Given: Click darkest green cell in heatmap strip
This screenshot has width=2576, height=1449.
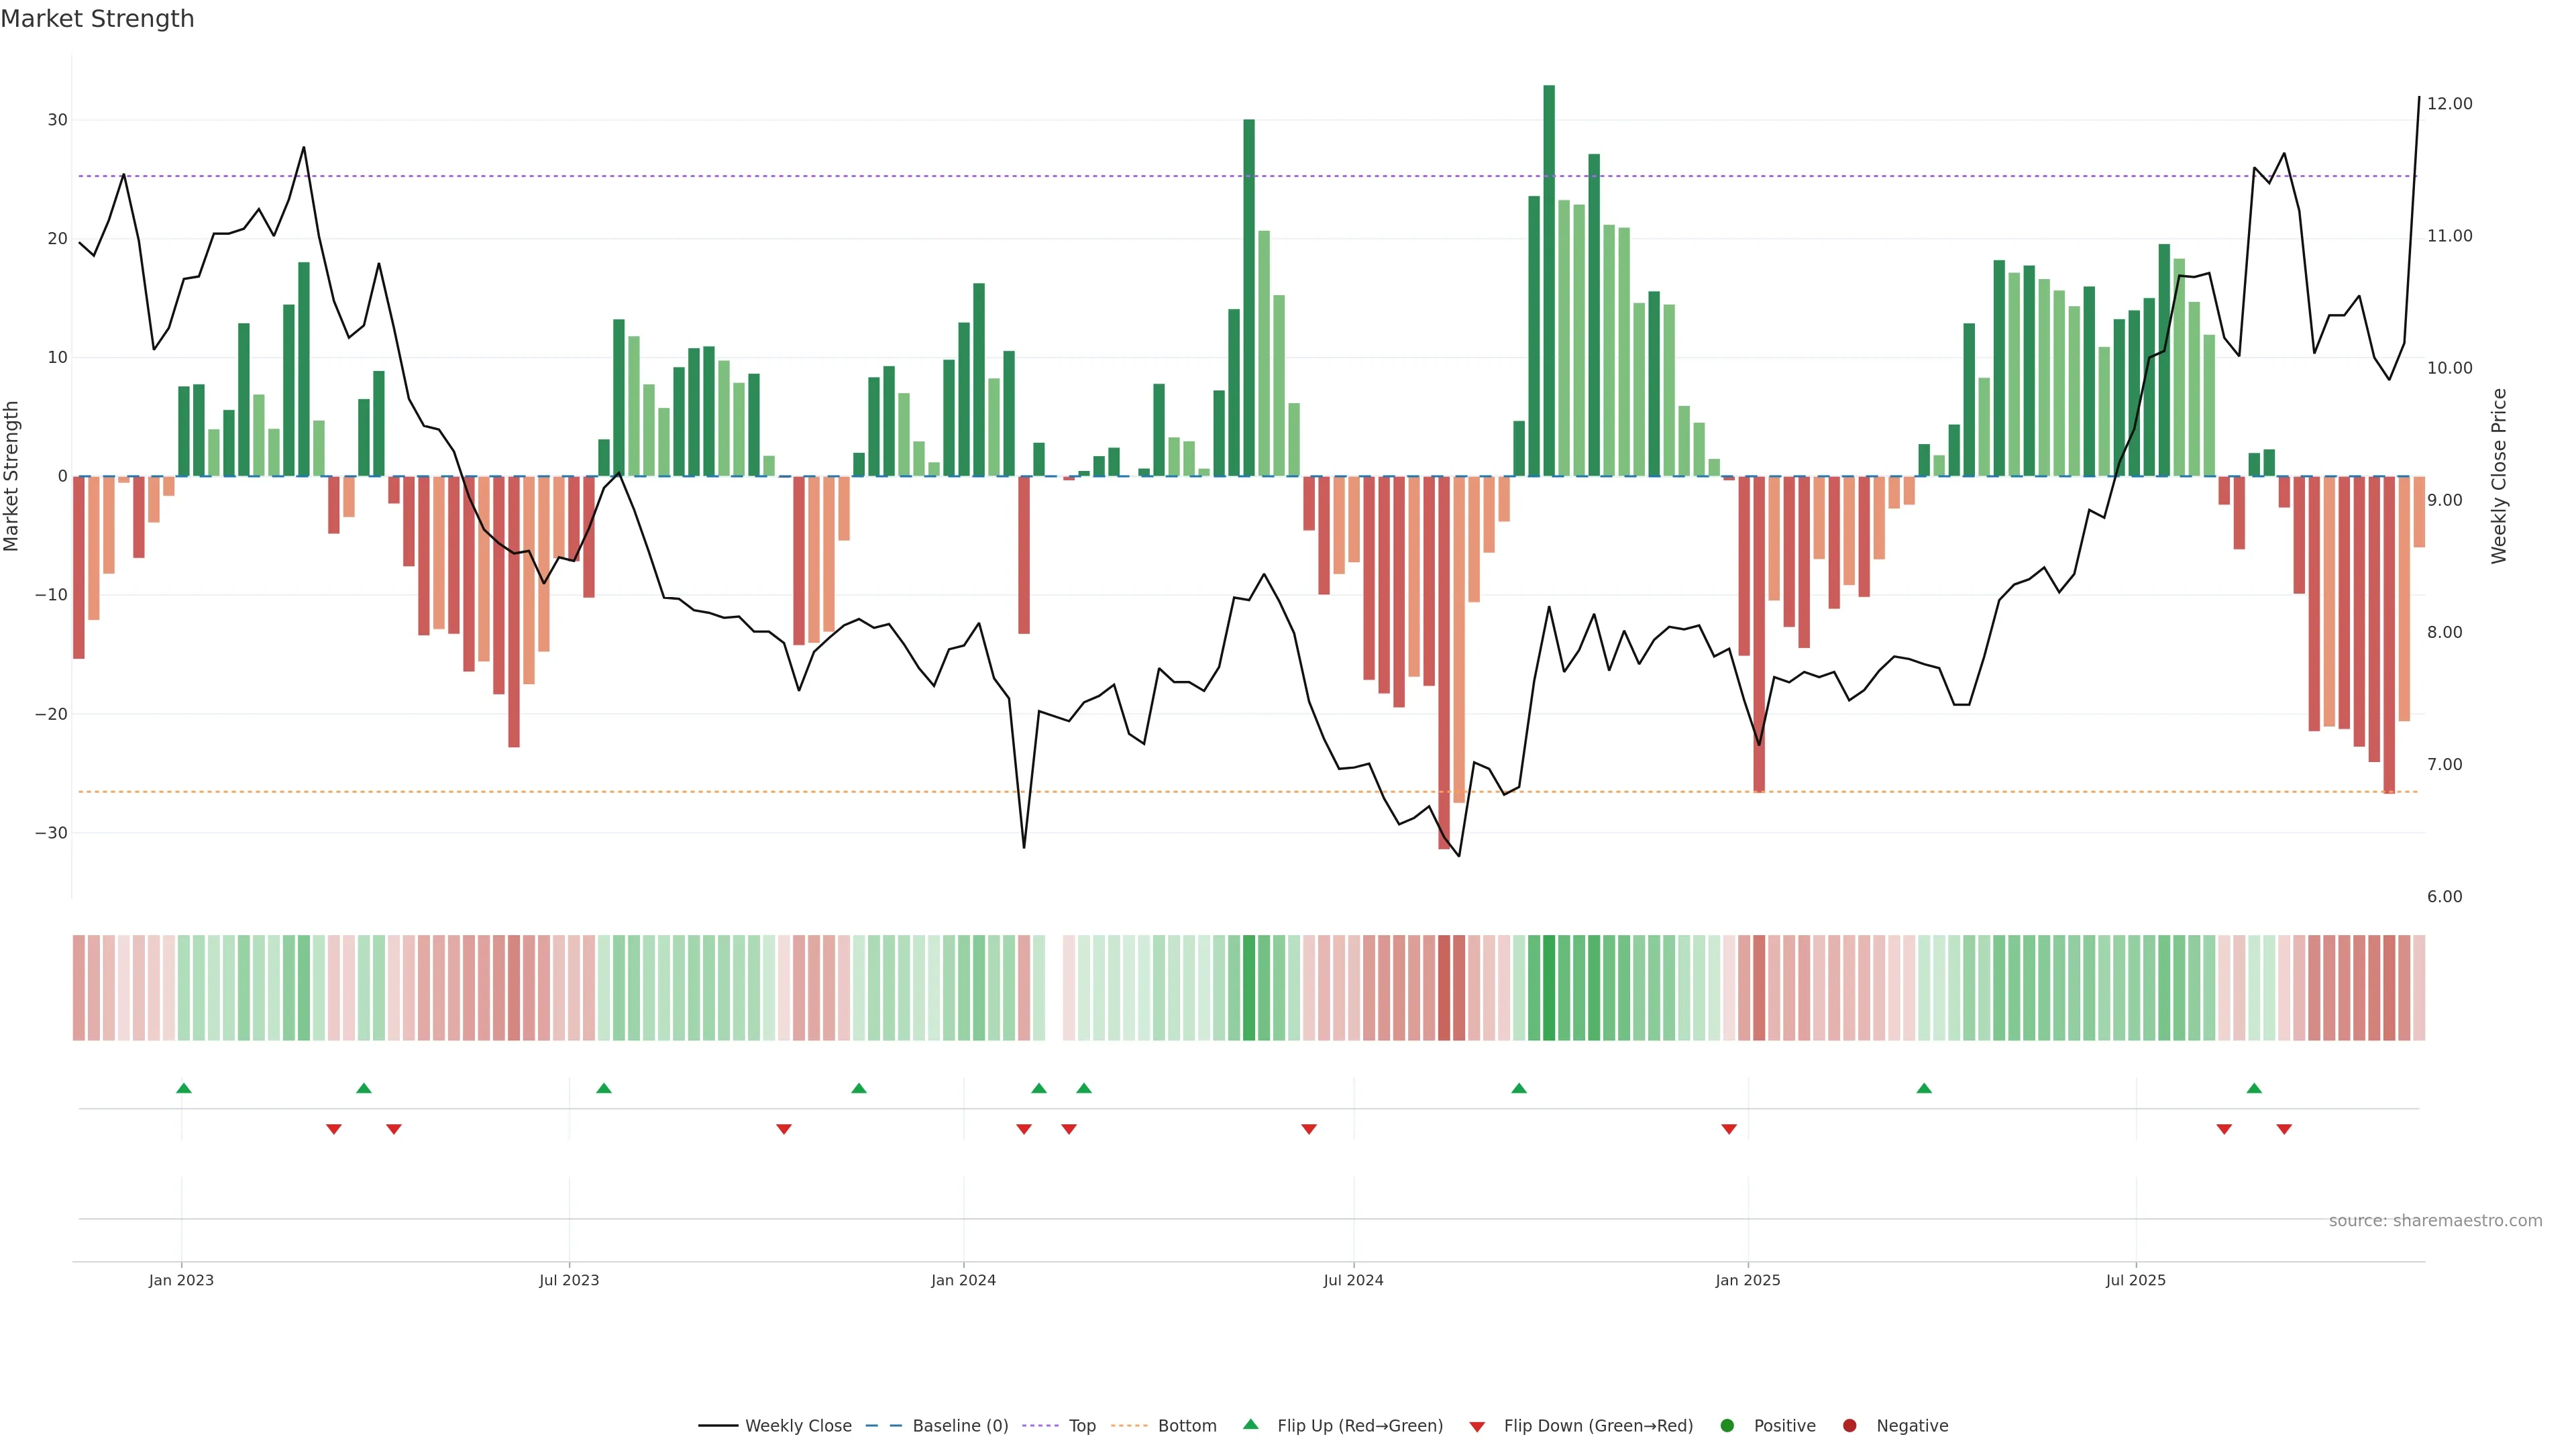Looking at the screenshot, I should tap(1549, 988).
